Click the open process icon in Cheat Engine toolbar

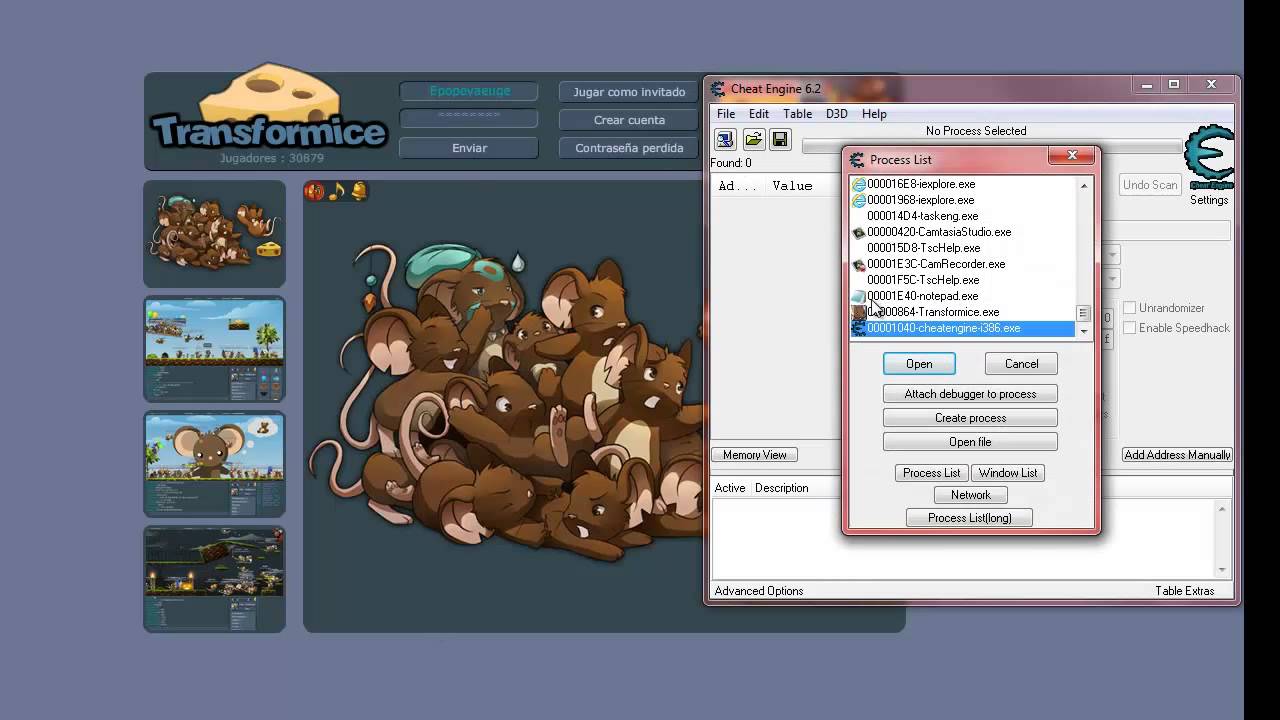tap(725, 140)
